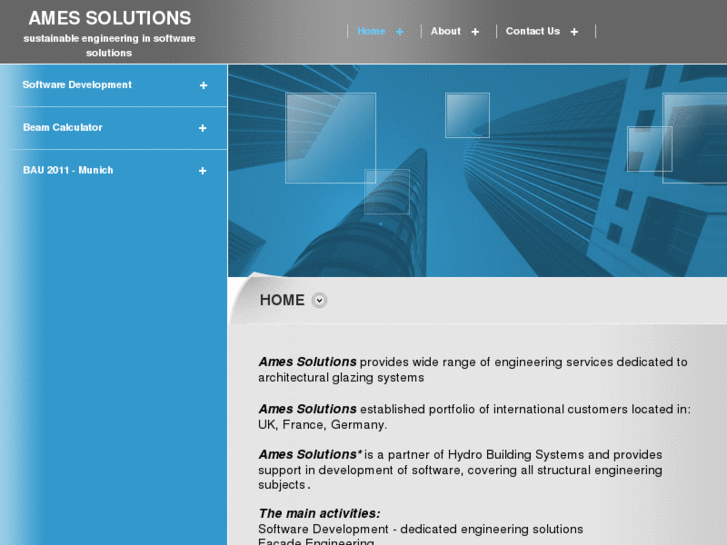Expand the Software Development plus icon
This screenshot has width=727, height=545.
[203, 85]
